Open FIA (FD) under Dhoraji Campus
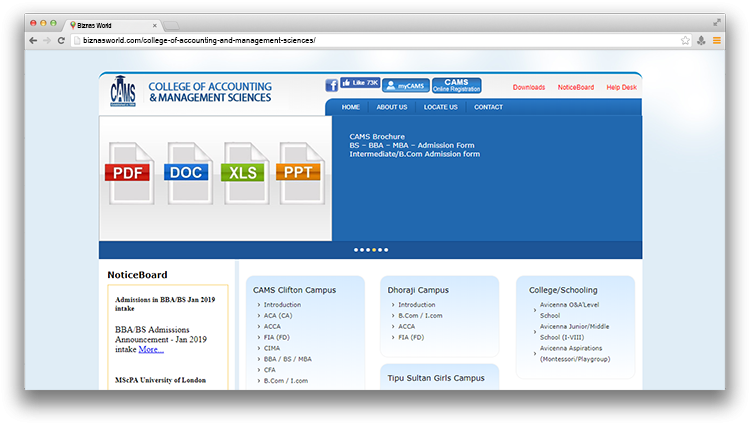This screenshot has height=425, width=750. click(x=411, y=338)
